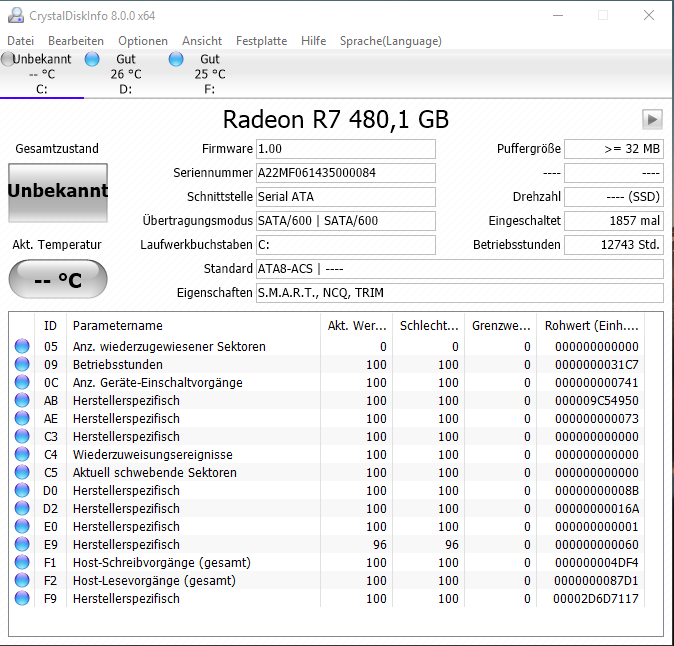The width and height of the screenshot is (674, 646).
Task: Click the Schlecht... column header
Action: coord(429,326)
